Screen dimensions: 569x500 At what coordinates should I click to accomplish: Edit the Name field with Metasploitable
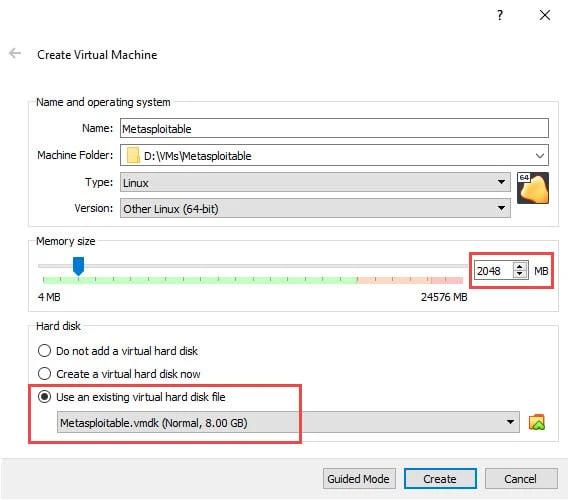tap(334, 128)
